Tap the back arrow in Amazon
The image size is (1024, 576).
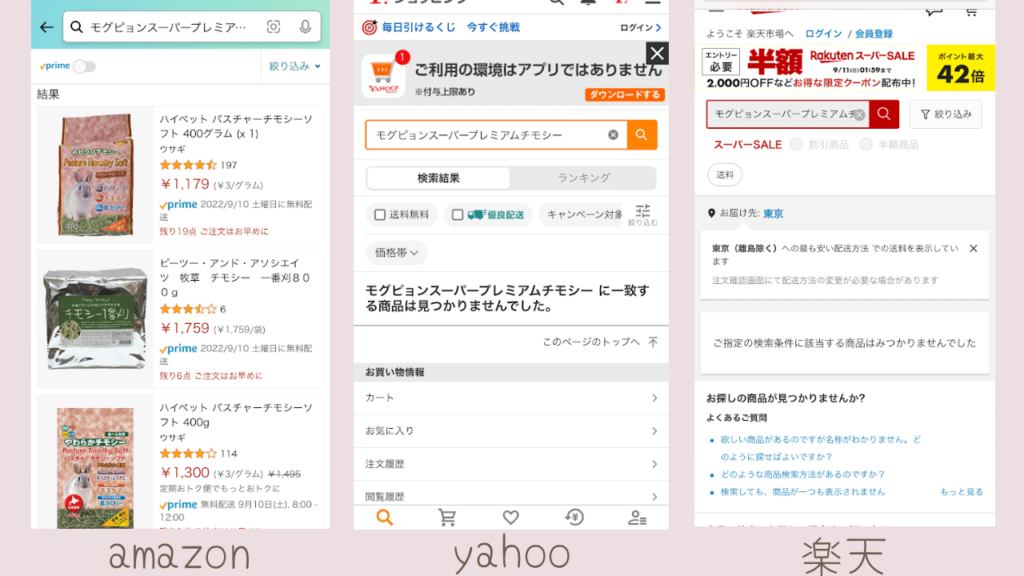point(46,27)
